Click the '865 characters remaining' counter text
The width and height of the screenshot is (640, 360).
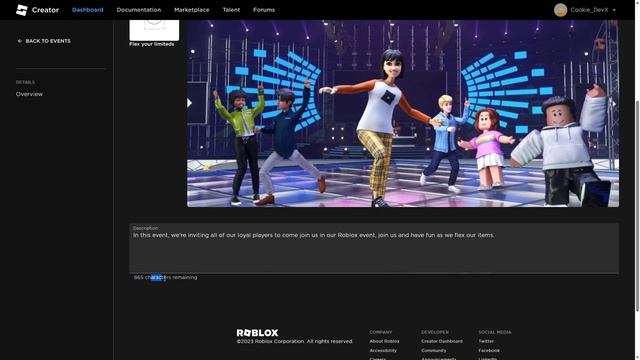tap(165, 278)
